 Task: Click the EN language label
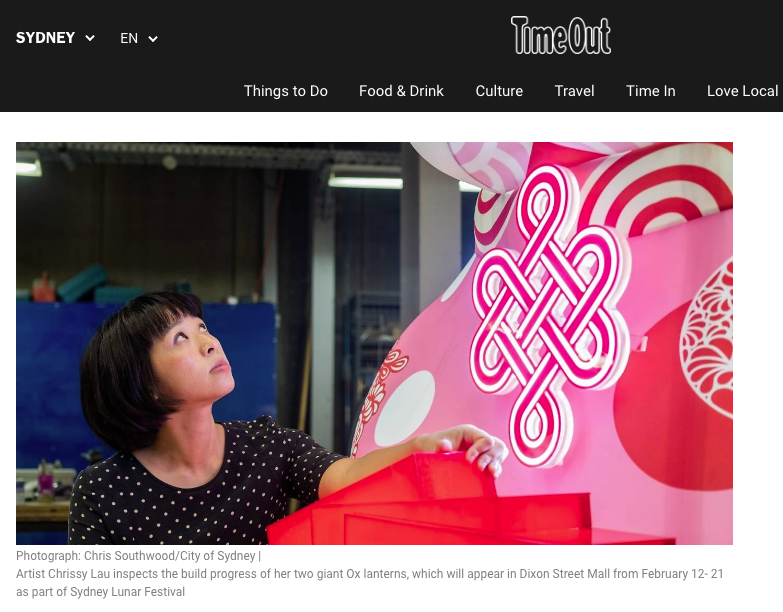tap(129, 38)
